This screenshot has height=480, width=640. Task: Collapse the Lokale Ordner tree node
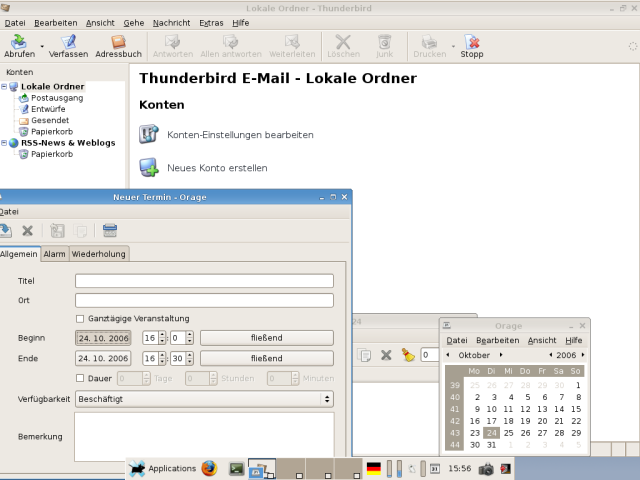[4, 87]
